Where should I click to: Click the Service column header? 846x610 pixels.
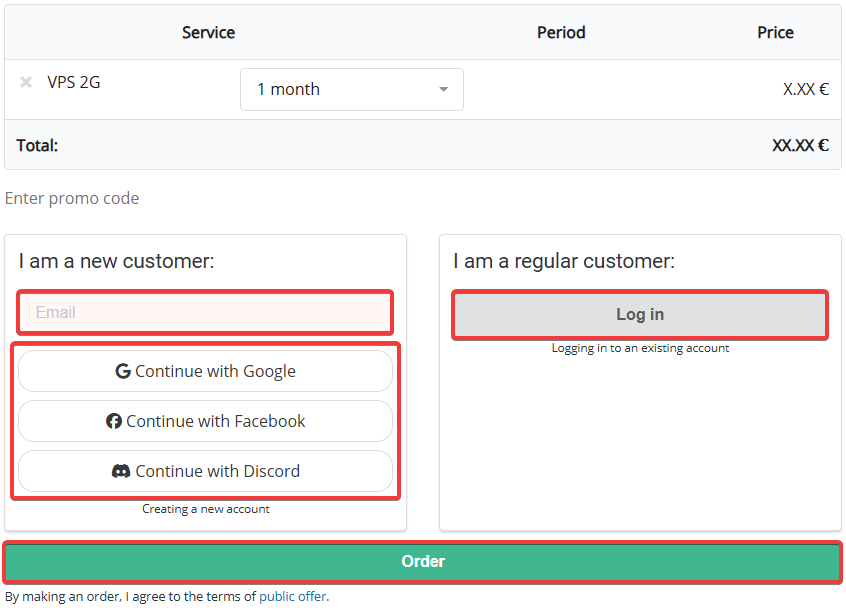[208, 32]
